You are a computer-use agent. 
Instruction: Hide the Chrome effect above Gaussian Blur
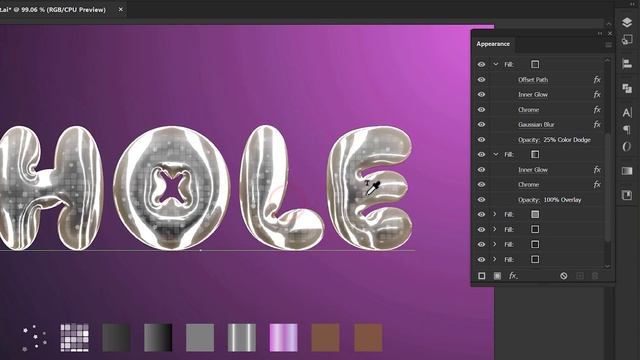coord(482,110)
